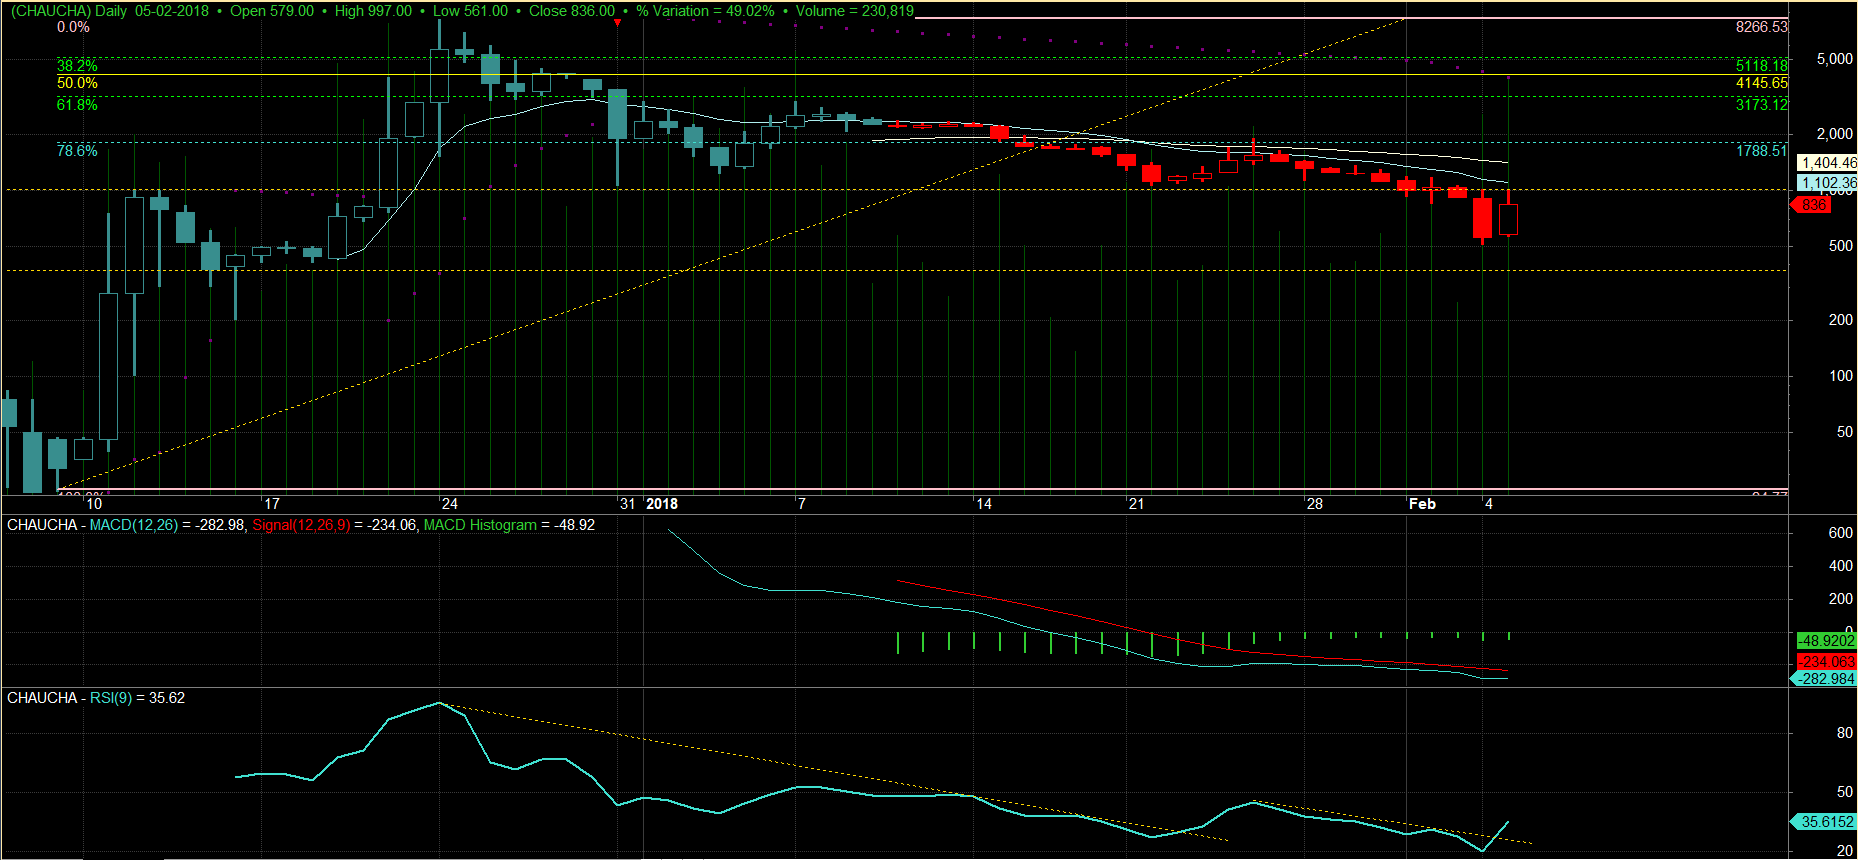This screenshot has width=1858, height=860.
Task: Click the red triangle marker at chart top
Action: [x=617, y=23]
